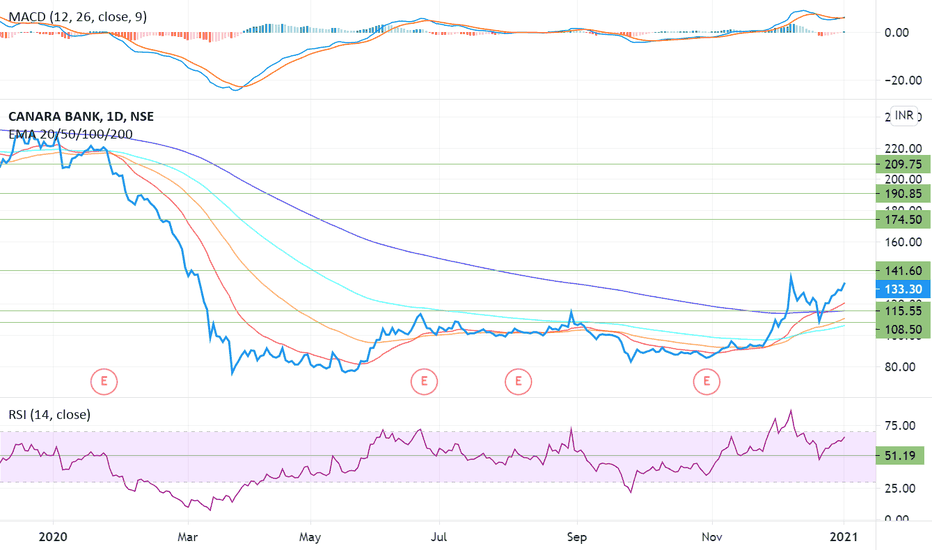
Task: Click the late June earnings E marker
Action: pyautogui.click(x=424, y=381)
